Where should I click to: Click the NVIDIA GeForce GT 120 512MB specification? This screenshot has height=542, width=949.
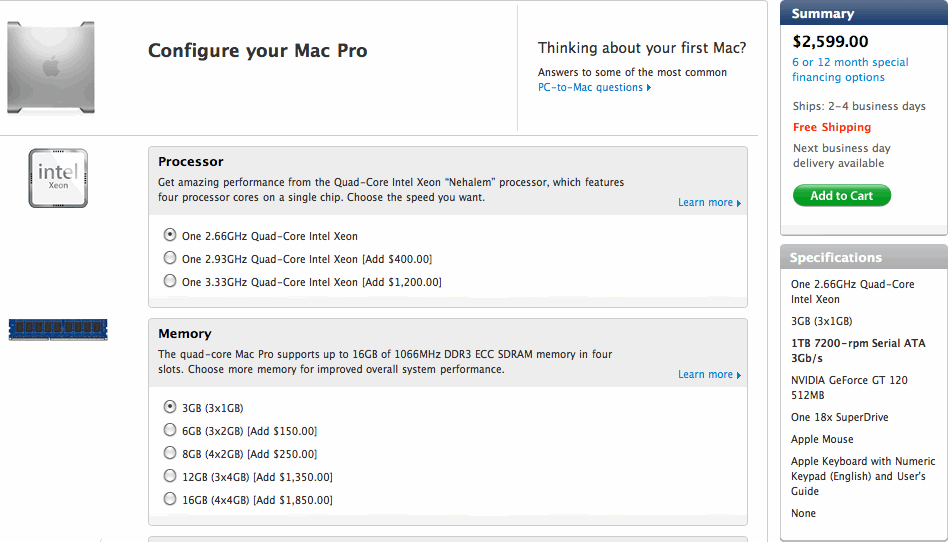(x=849, y=388)
